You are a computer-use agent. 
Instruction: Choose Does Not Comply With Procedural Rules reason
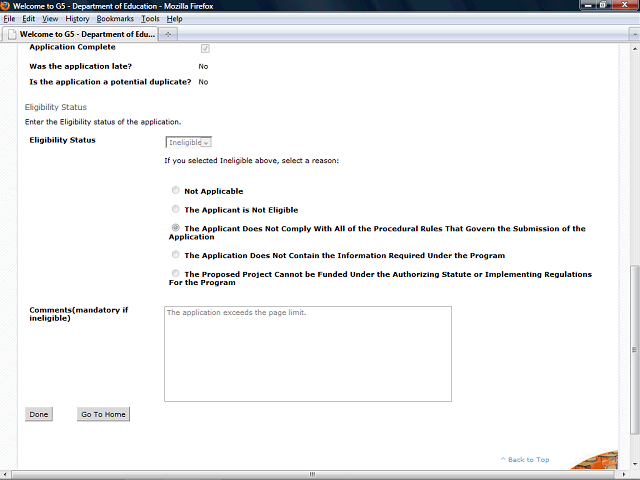tap(176, 227)
